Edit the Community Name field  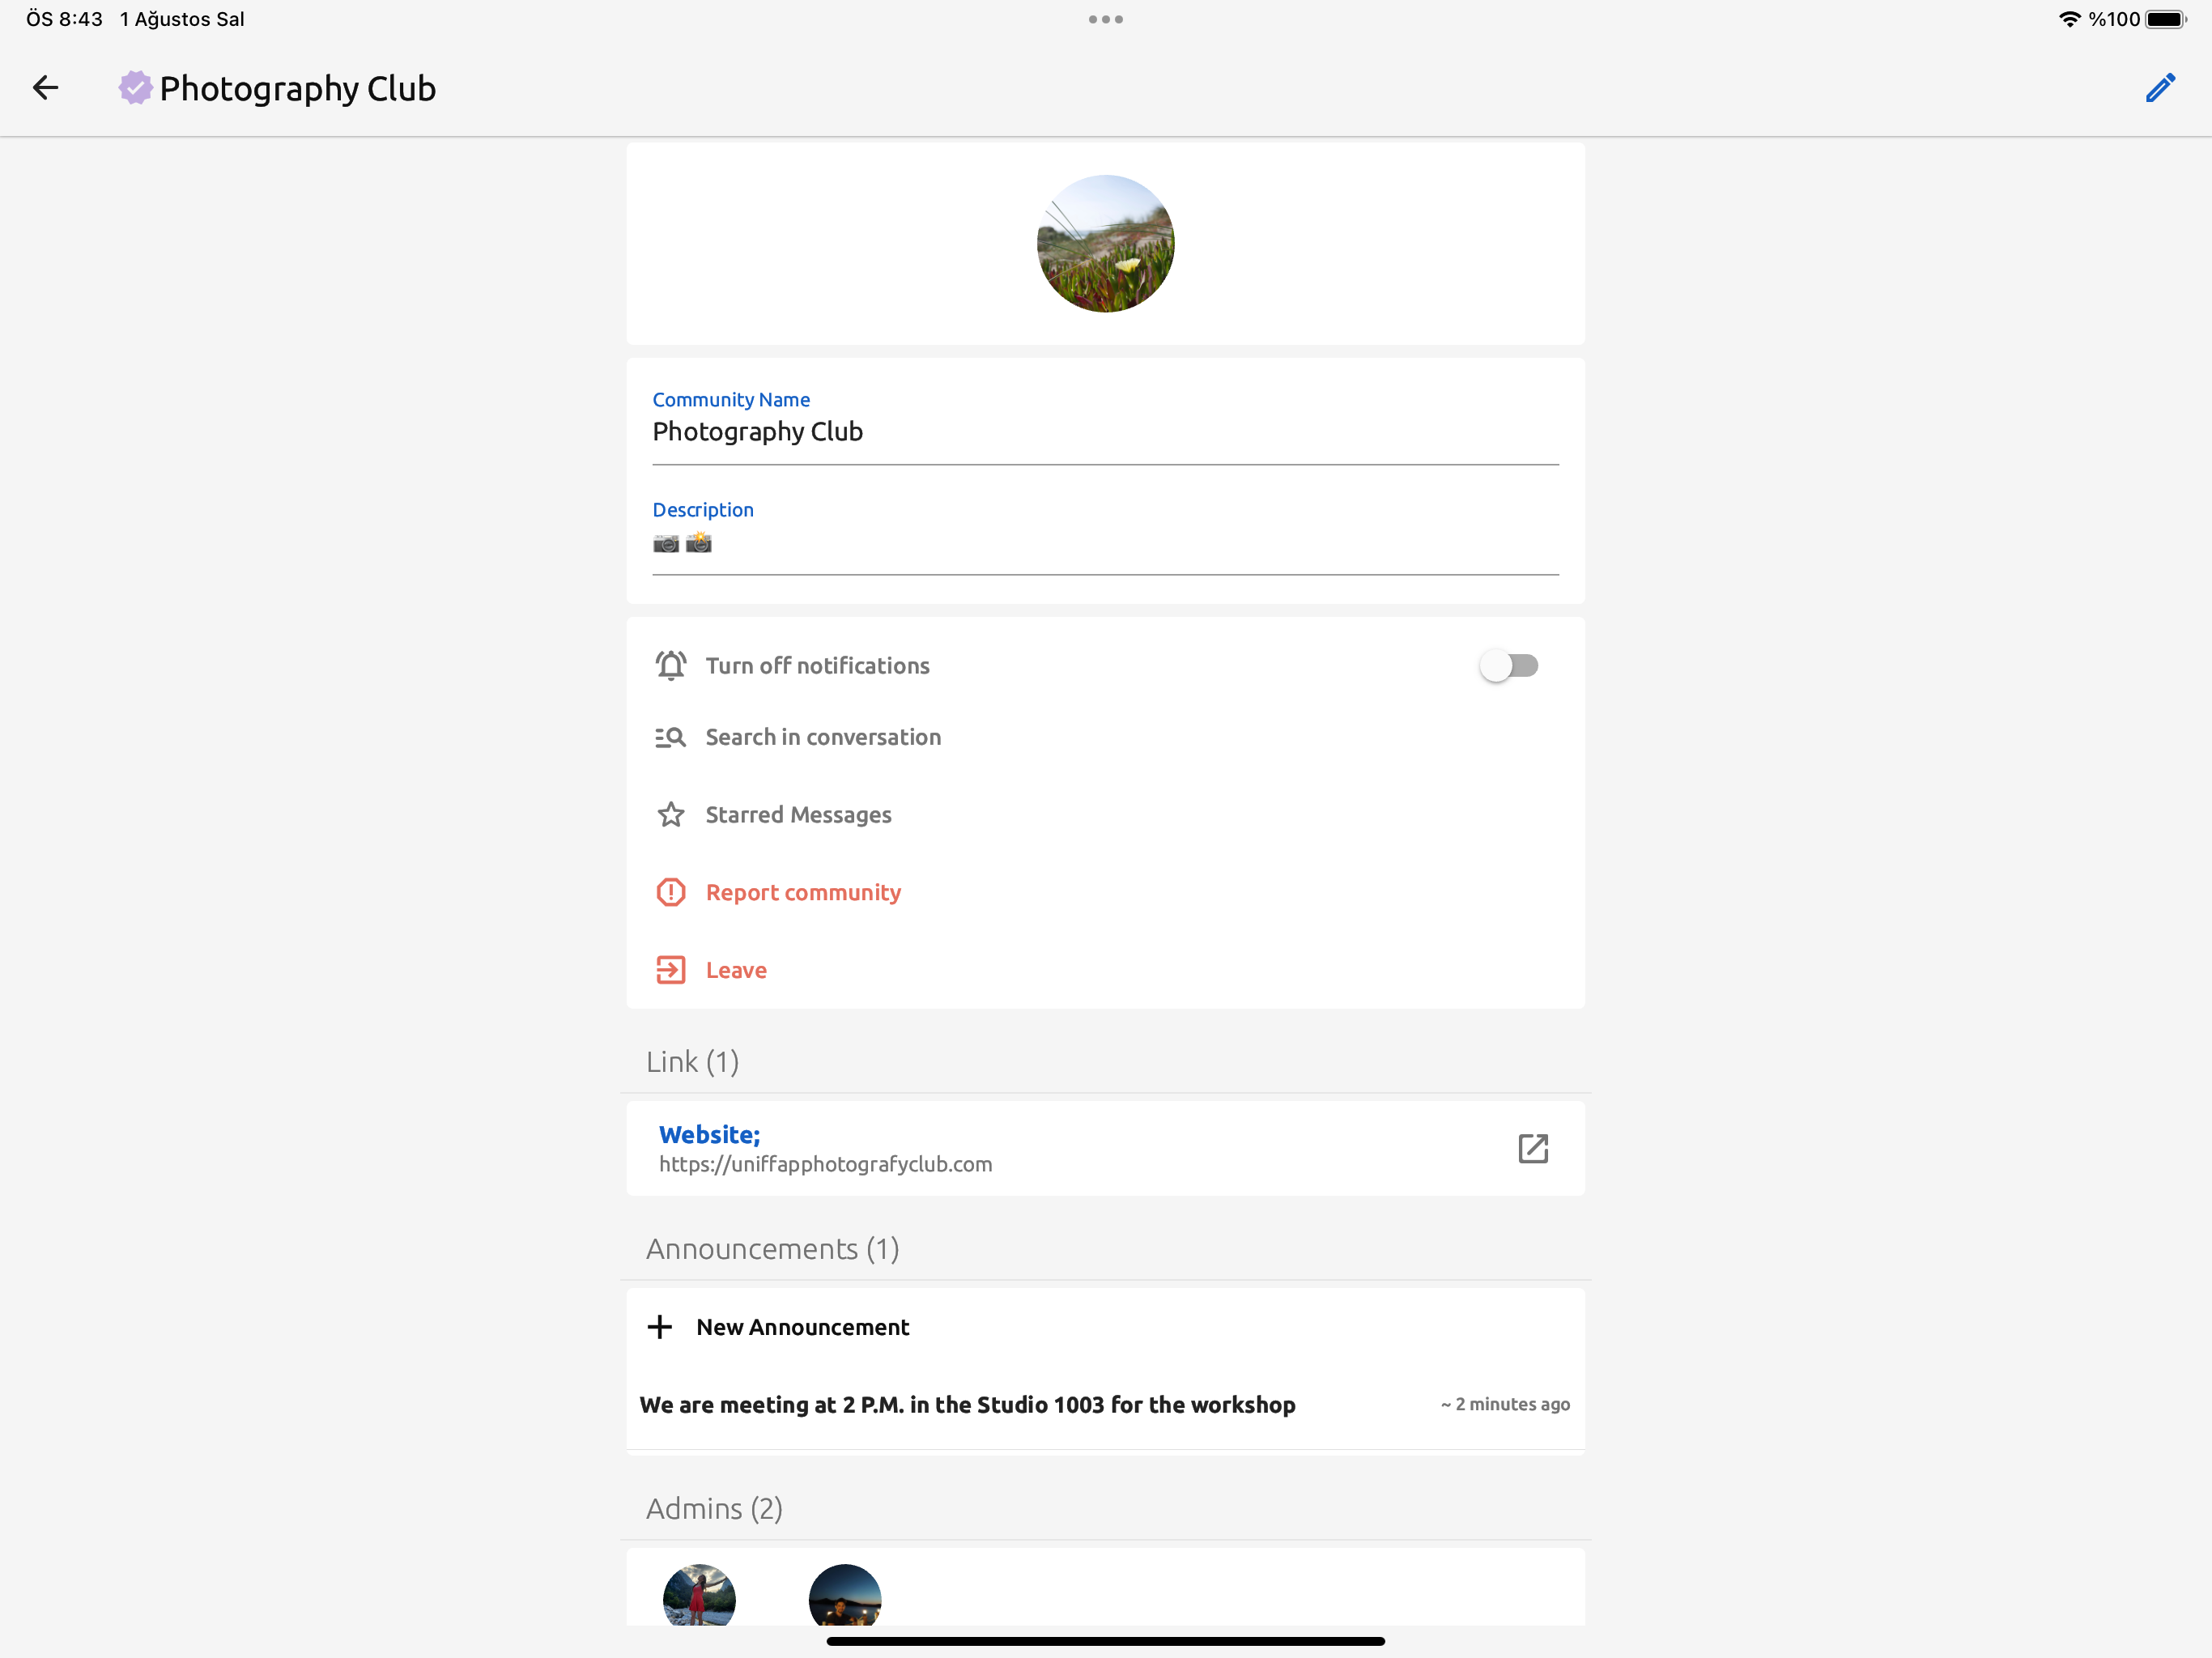pos(1105,431)
